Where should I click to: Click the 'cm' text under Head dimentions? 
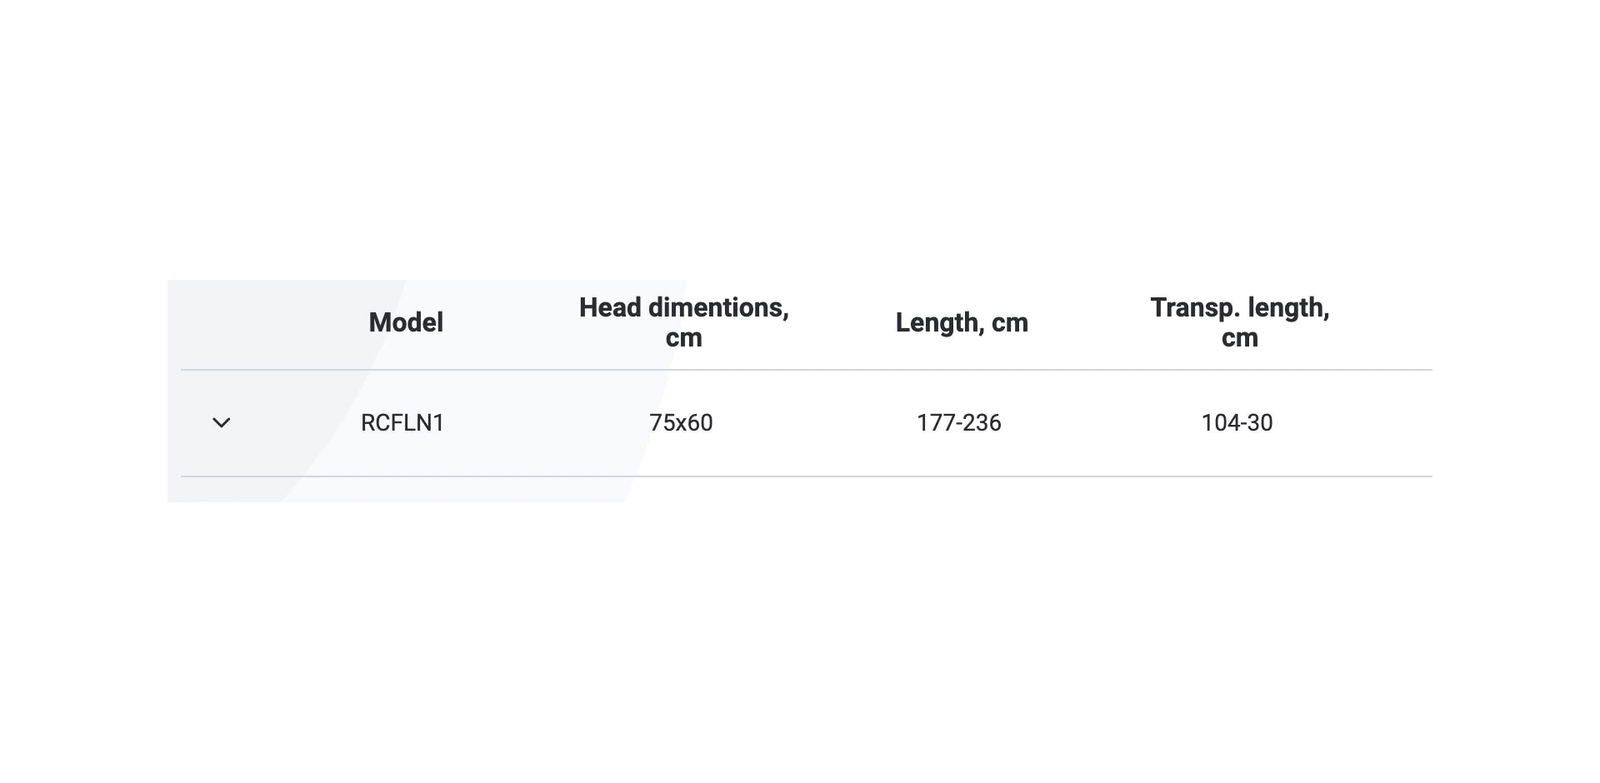click(683, 338)
